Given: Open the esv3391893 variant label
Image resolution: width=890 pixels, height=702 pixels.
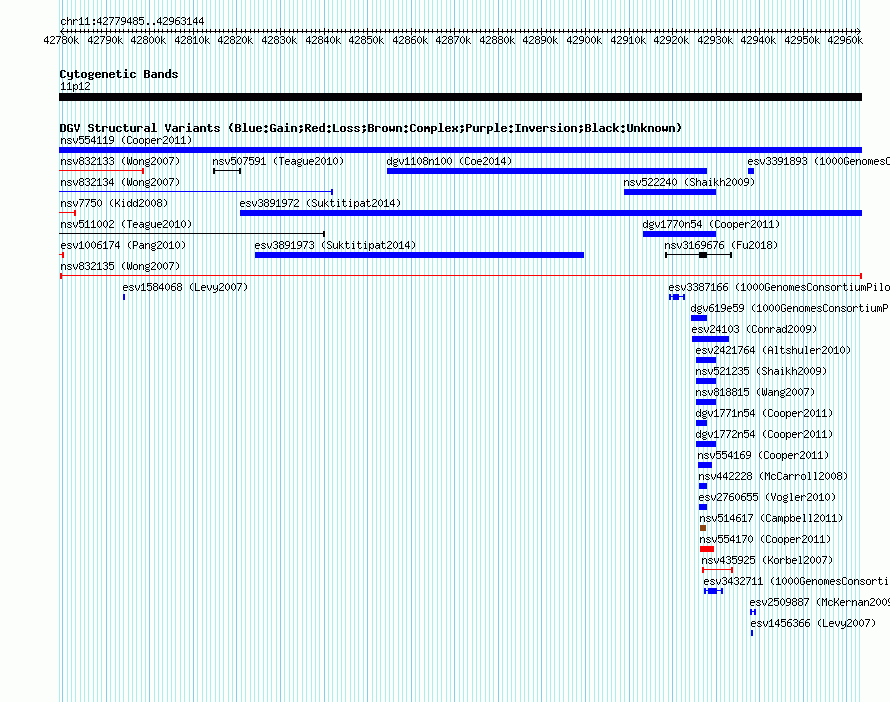Looking at the screenshot, I should [818, 161].
